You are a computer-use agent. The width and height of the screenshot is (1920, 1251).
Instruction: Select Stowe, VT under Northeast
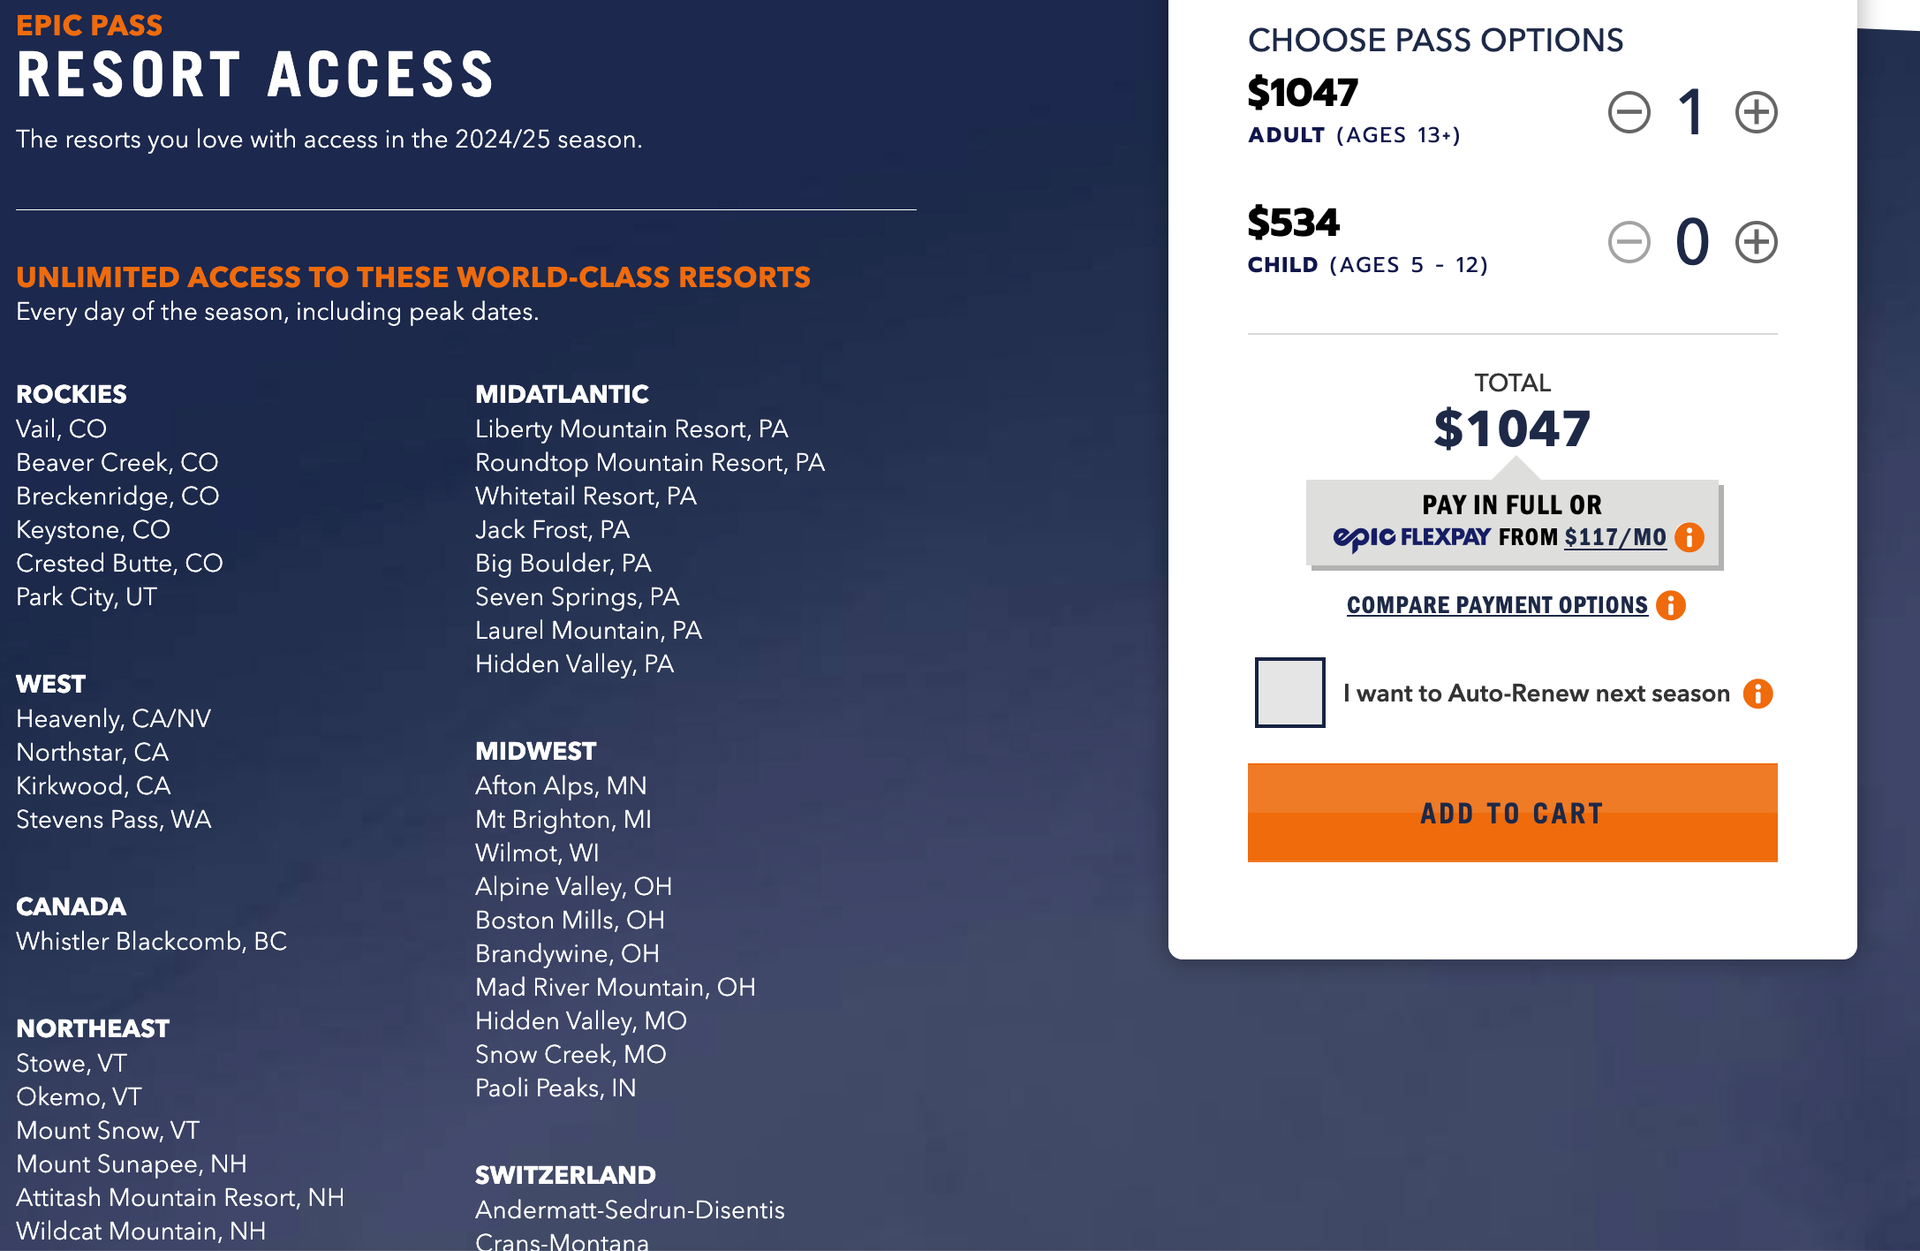69,1063
